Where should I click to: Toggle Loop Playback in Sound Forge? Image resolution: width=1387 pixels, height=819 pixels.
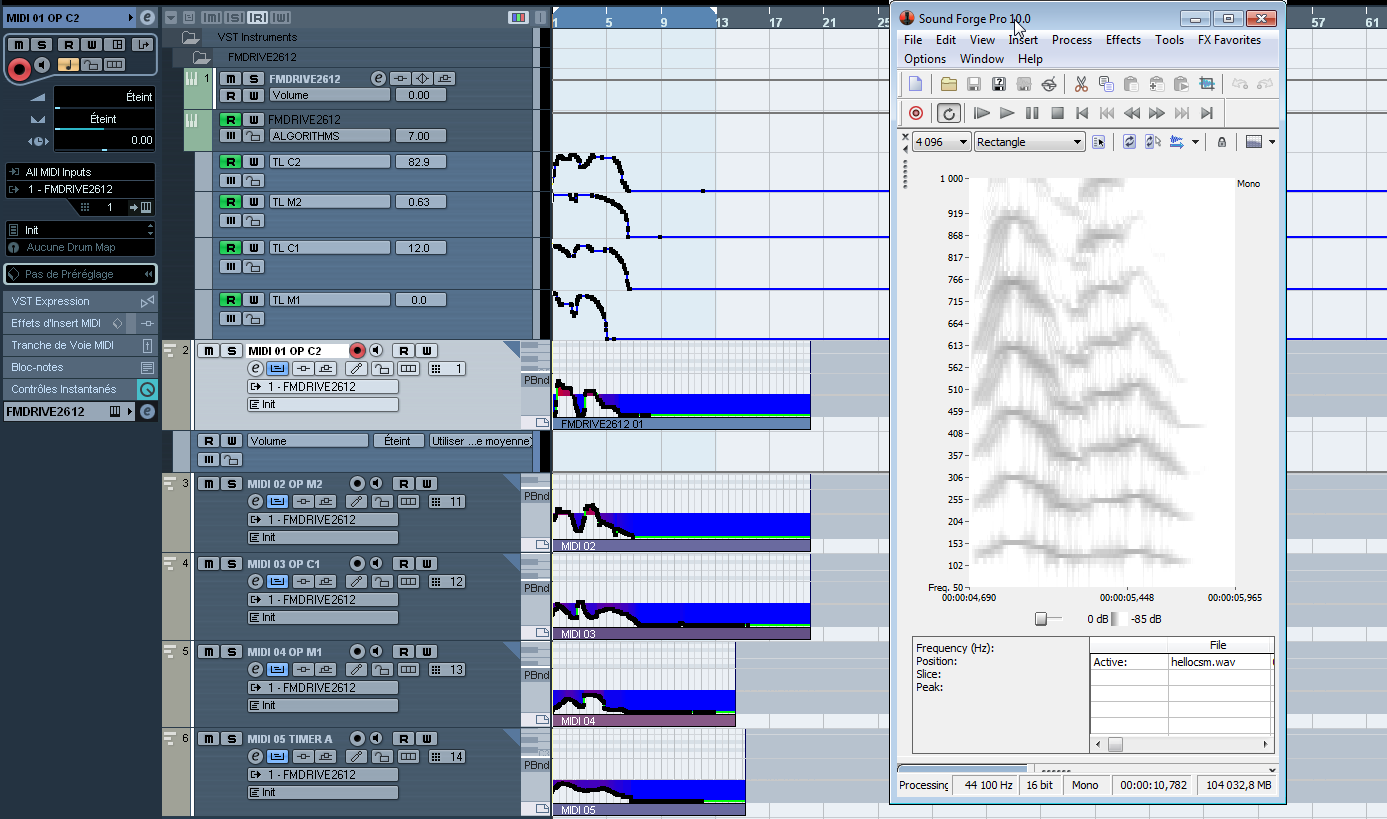pyautogui.click(x=949, y=114)
